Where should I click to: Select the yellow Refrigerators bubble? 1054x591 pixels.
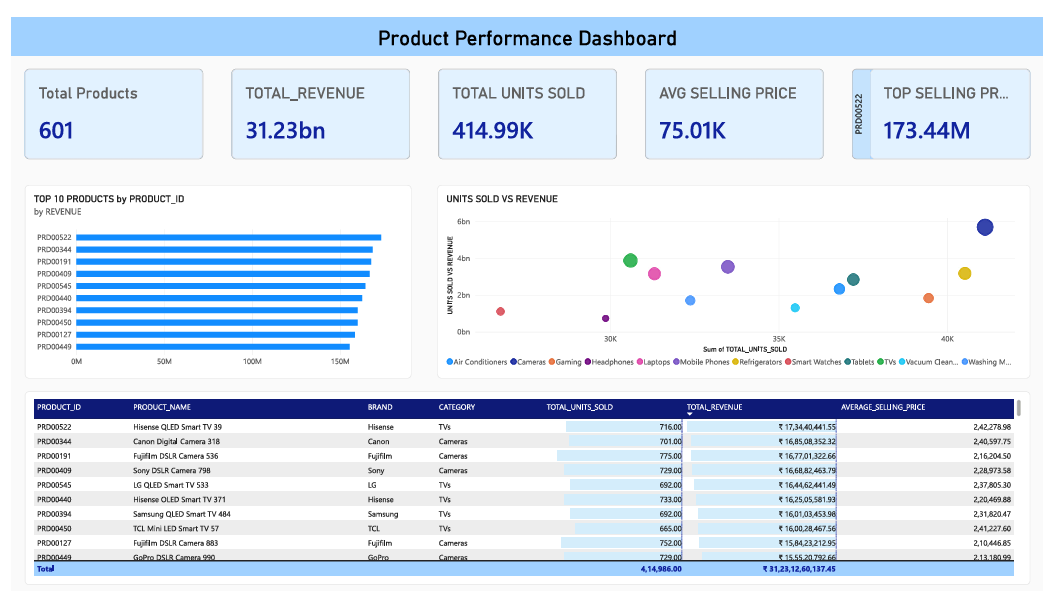point(965,273)
